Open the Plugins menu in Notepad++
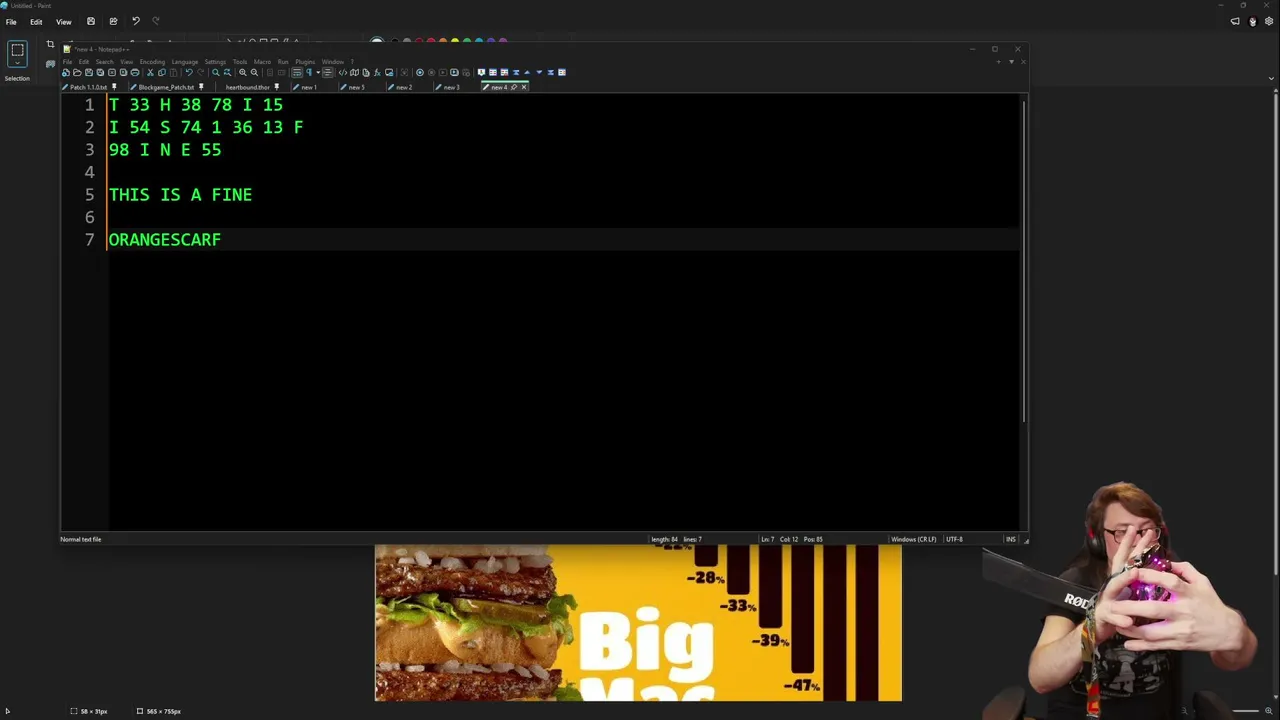1280x720 pixels. (305, 62)
